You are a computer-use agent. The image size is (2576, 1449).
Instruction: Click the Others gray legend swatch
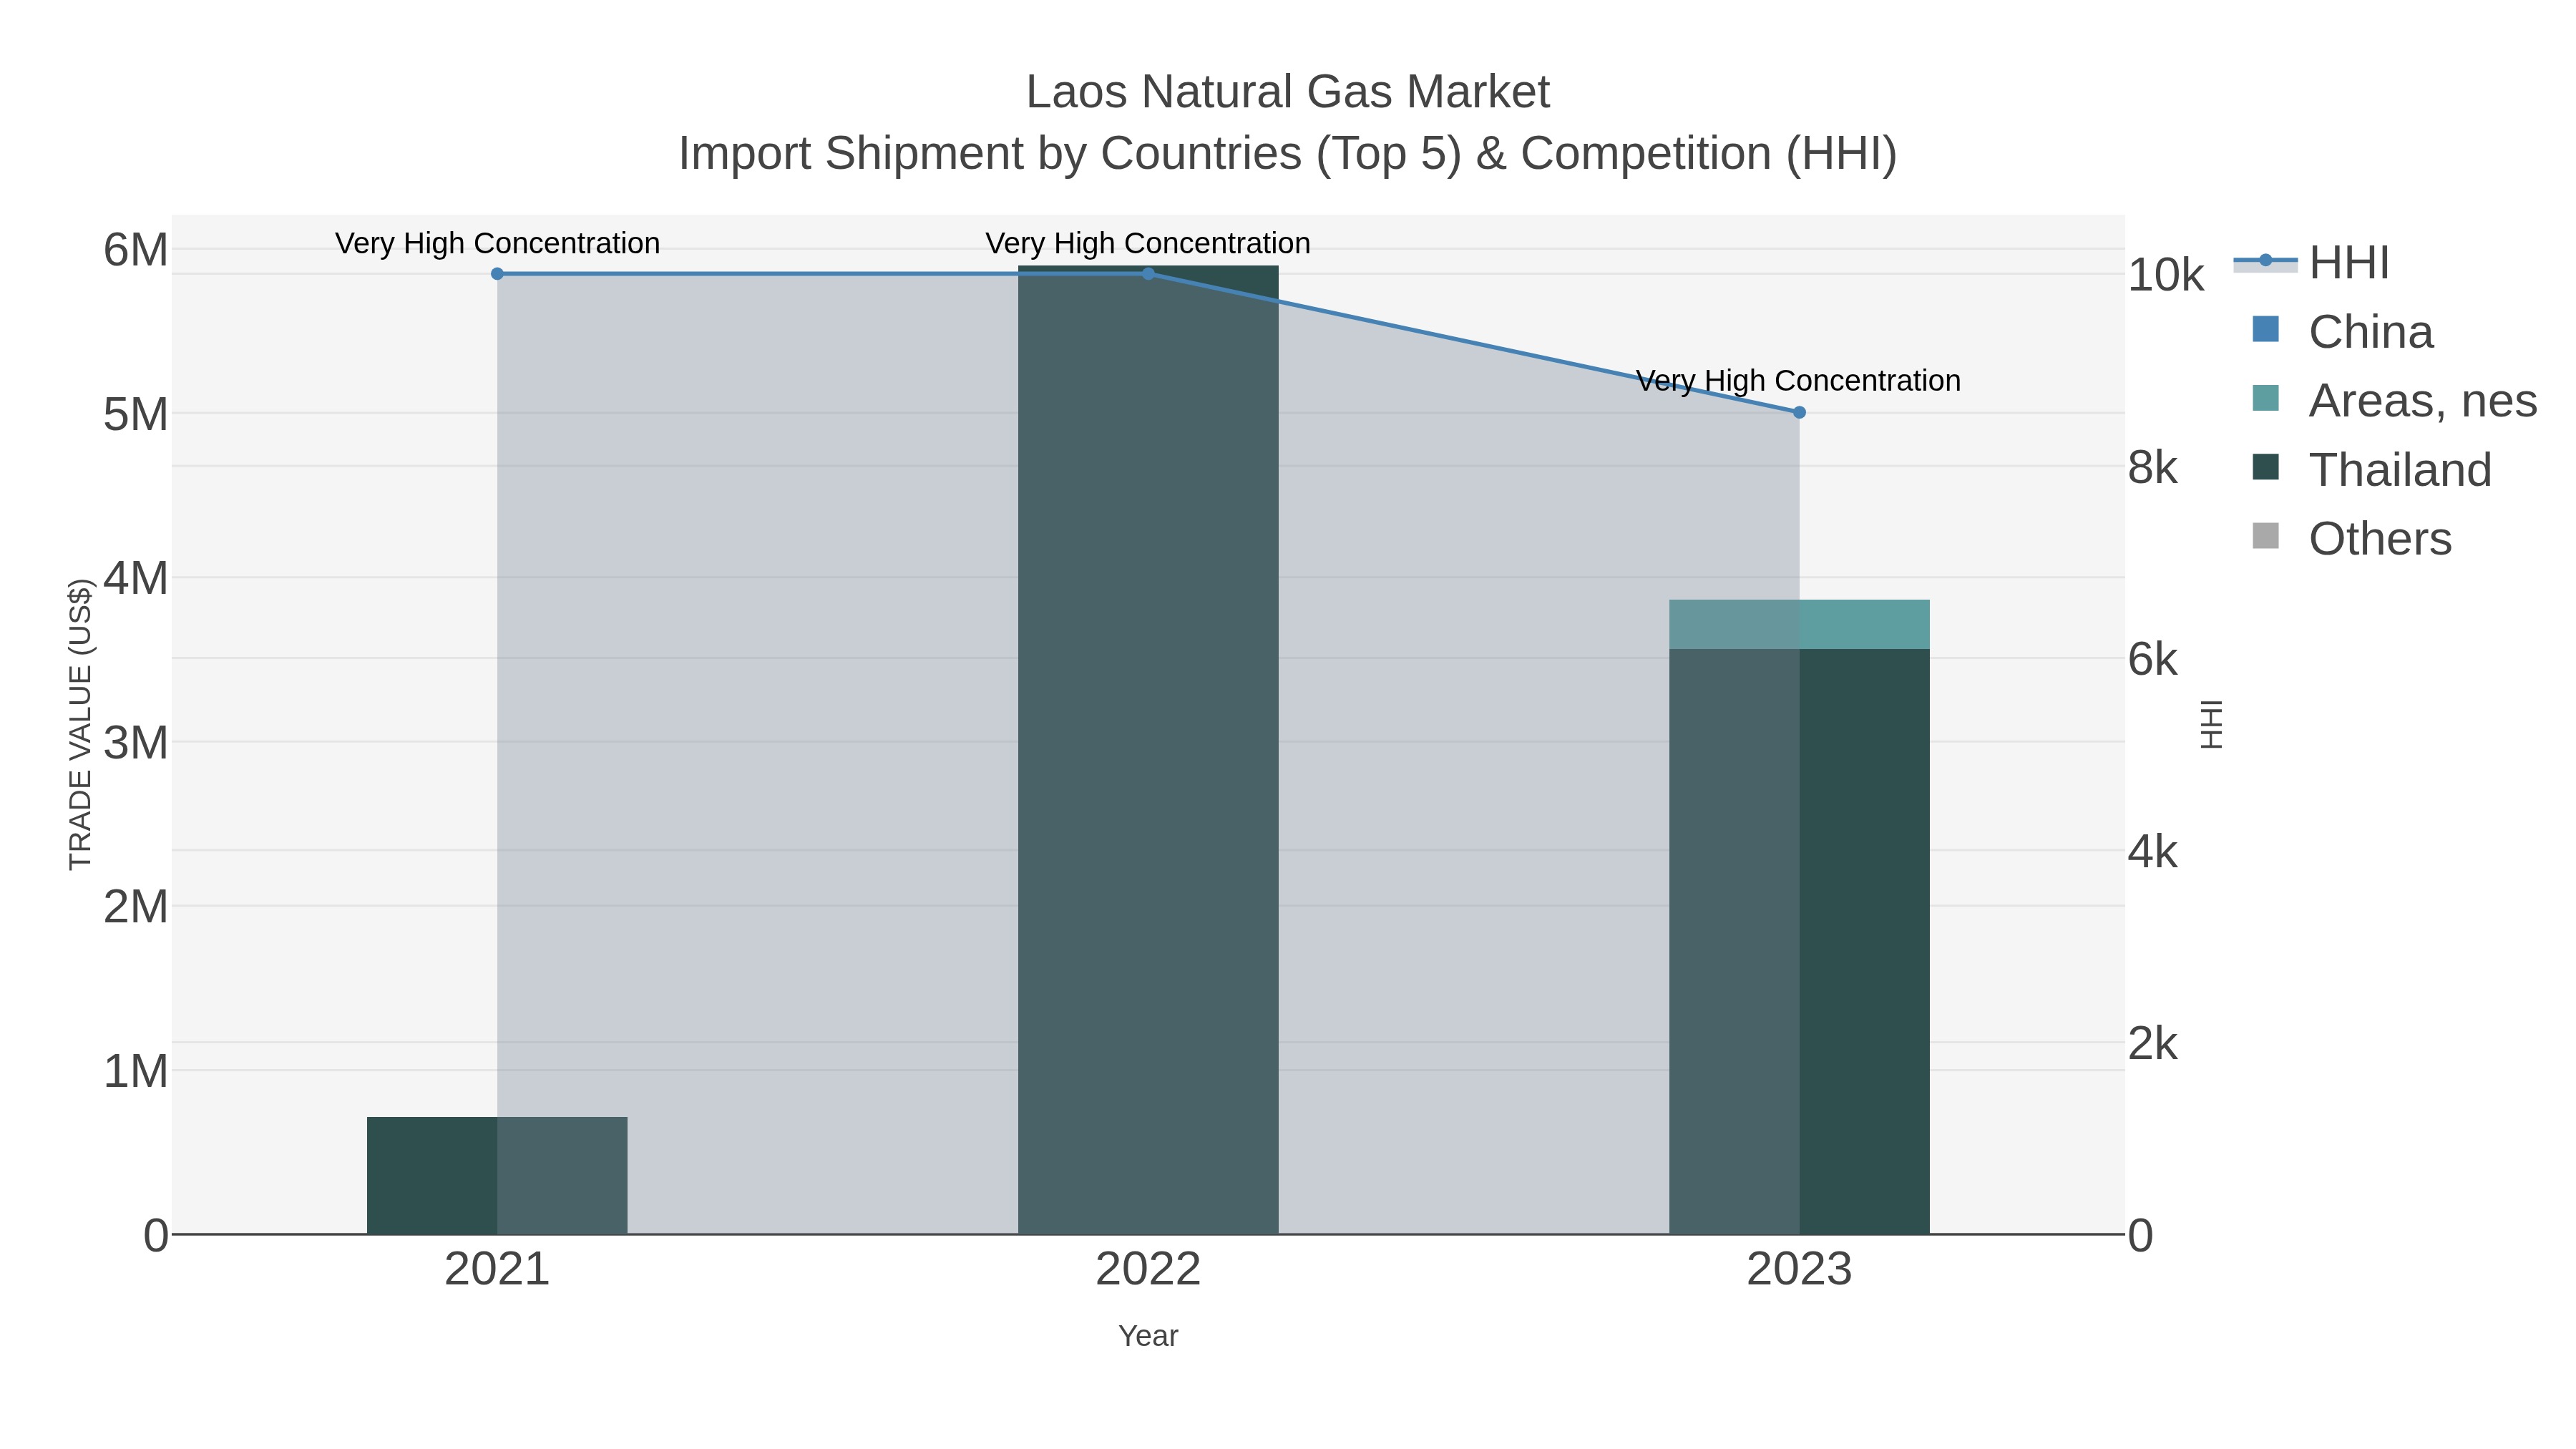2265,536
